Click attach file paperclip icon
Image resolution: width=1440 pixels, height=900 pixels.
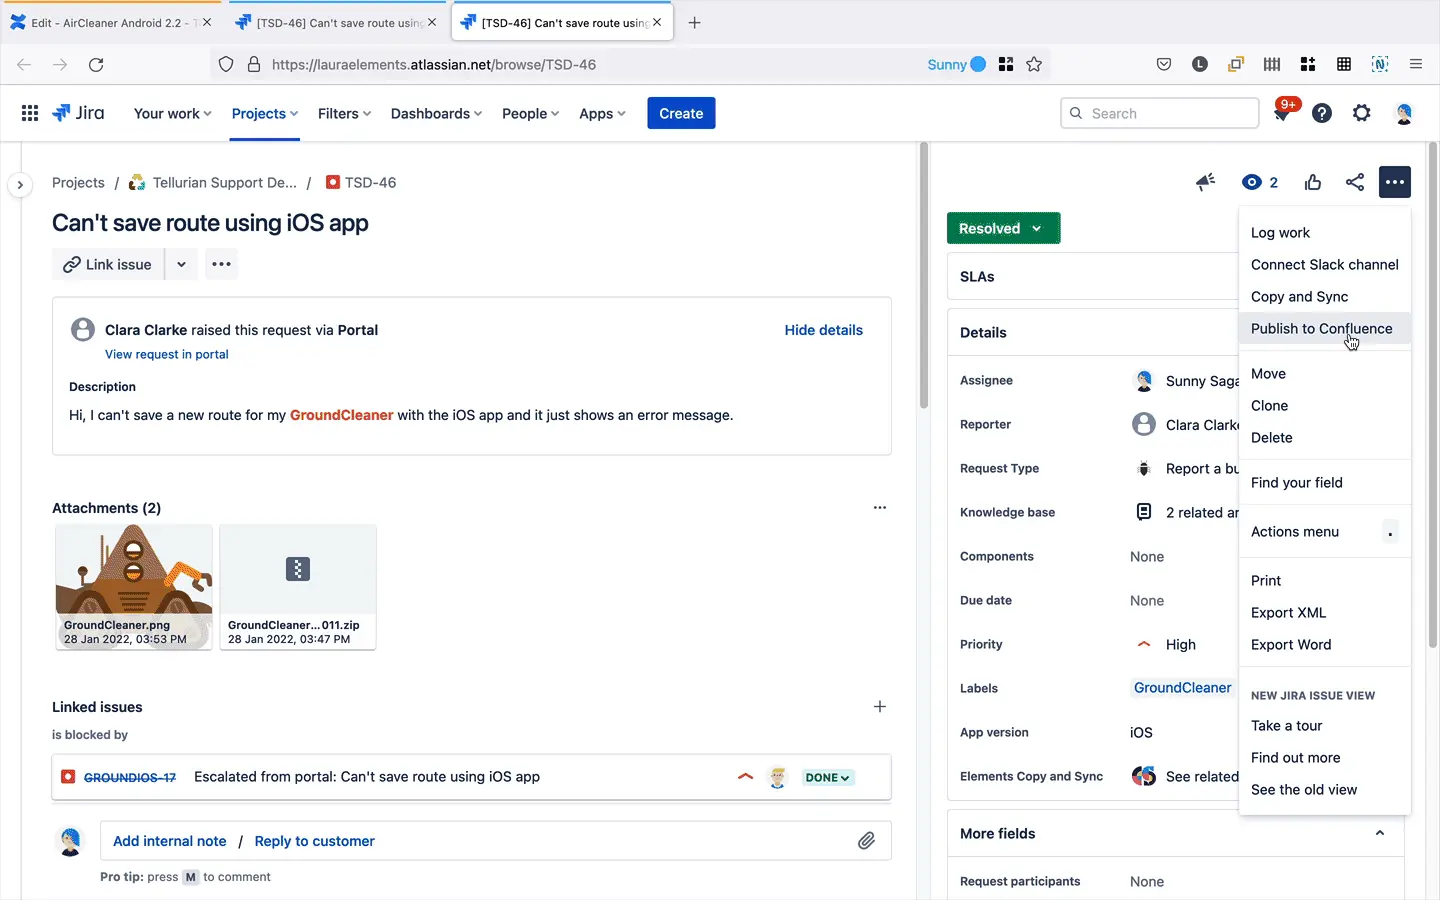point(866,841)
